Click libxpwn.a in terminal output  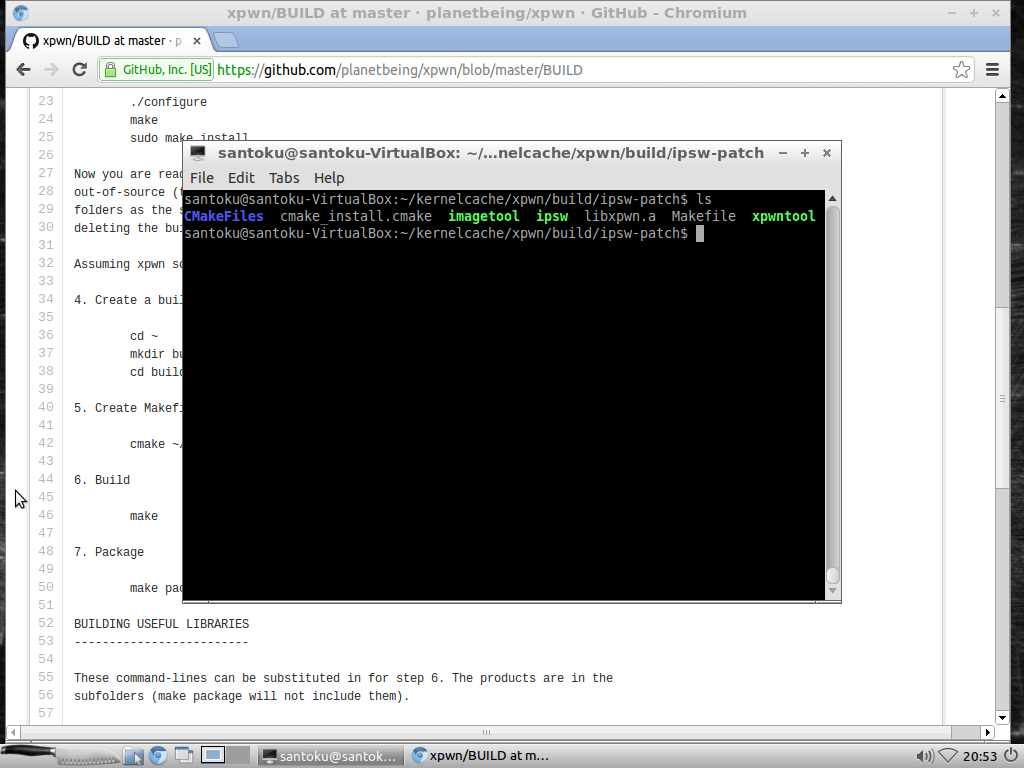(x=620, y=216)
